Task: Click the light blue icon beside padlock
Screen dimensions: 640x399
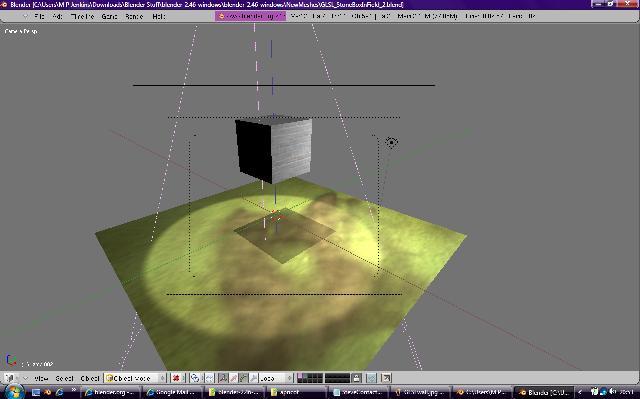Action: coord(371,378)
